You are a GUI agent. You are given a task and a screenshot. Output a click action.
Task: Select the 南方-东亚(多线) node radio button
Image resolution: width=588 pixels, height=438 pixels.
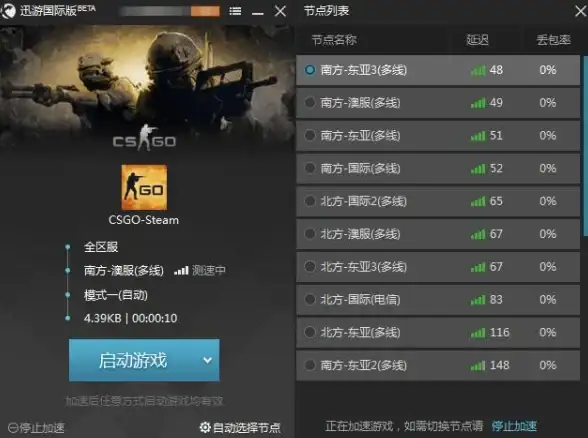tap(310, 135)
